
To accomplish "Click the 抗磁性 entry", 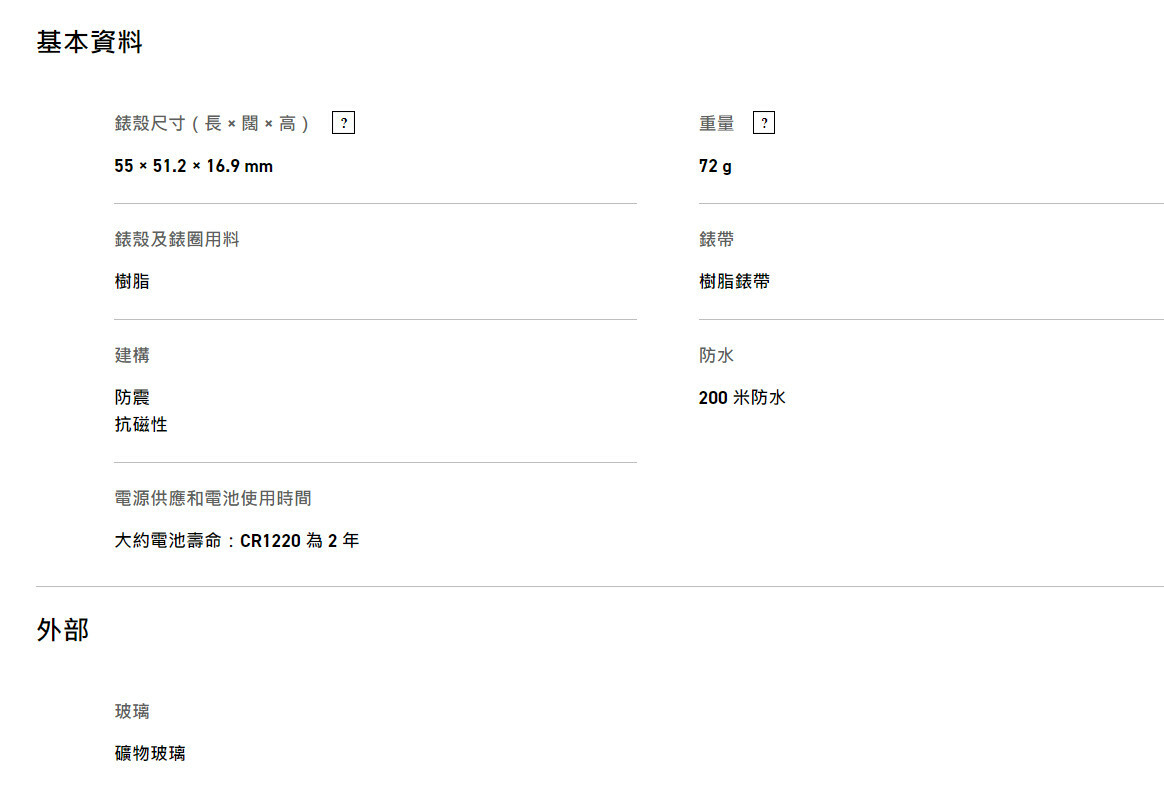I will pyautogui.click(x=141, y=425).
